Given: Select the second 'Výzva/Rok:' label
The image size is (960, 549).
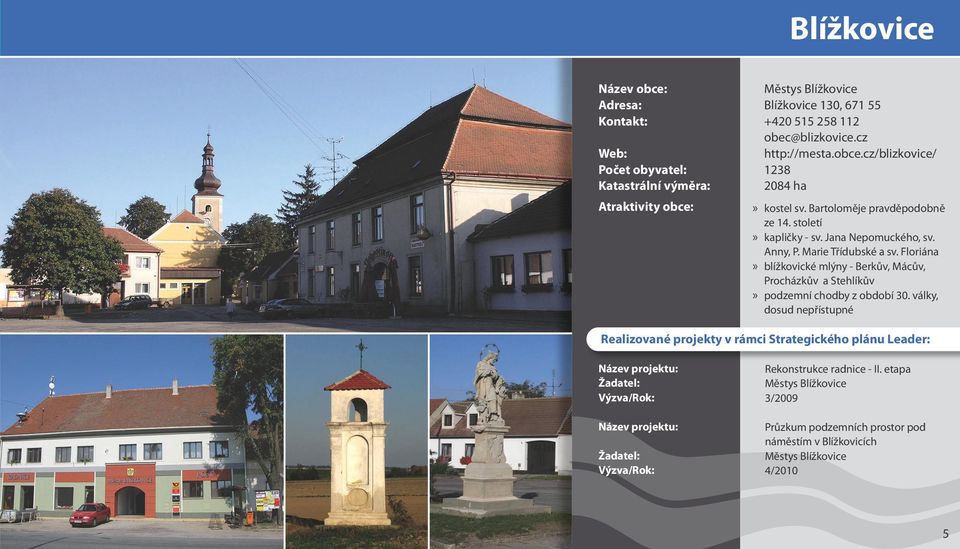Looking at the screenshot, I should coord(626,470).
